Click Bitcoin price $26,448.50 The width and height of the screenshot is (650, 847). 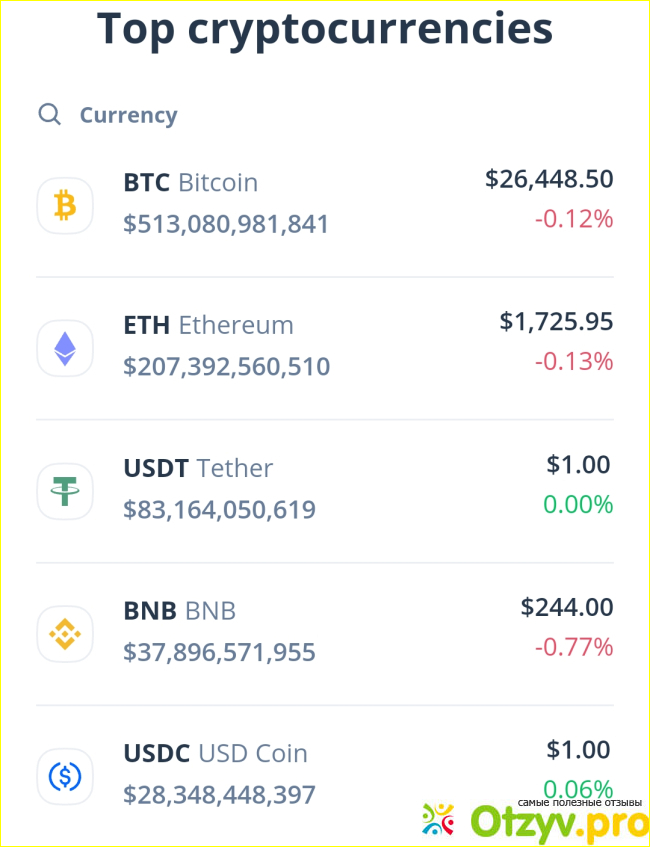[549, 179]
